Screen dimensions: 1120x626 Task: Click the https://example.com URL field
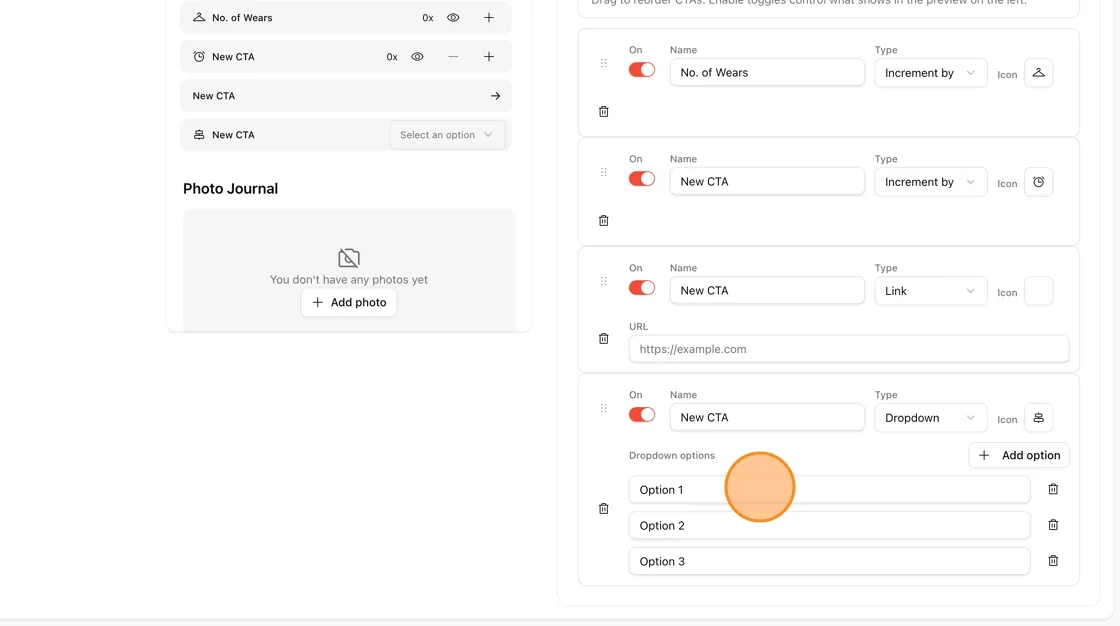[x=849, y=349]
